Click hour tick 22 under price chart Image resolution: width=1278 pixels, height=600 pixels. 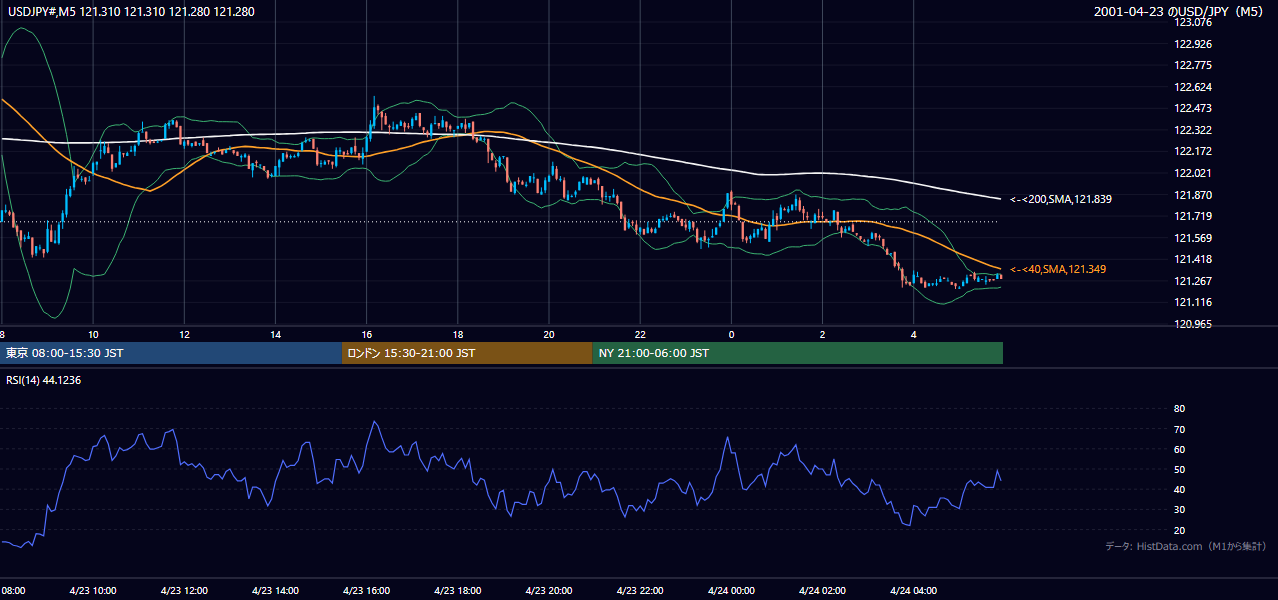click(640, 333)
